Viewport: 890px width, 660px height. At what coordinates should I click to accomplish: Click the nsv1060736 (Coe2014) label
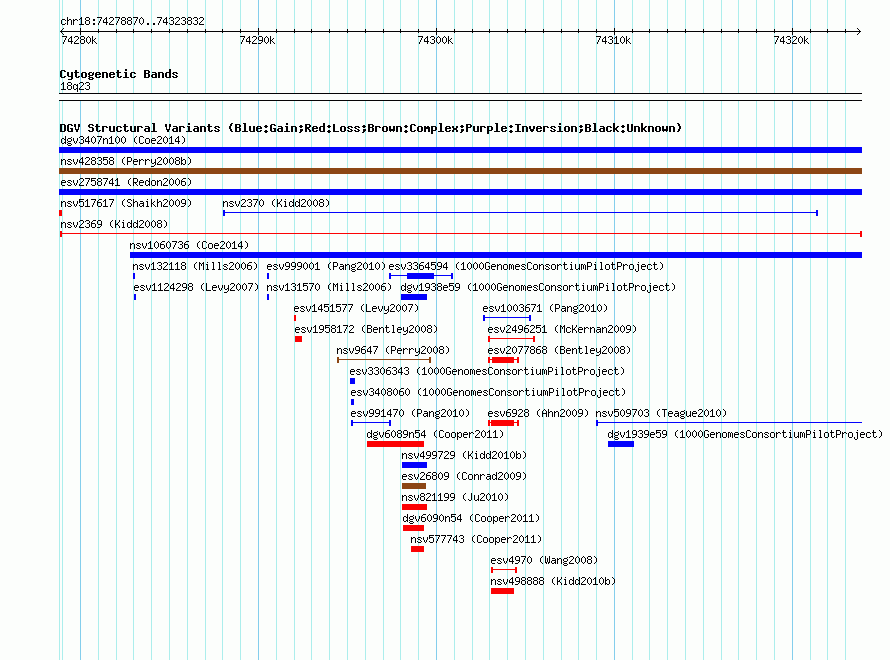189,245
